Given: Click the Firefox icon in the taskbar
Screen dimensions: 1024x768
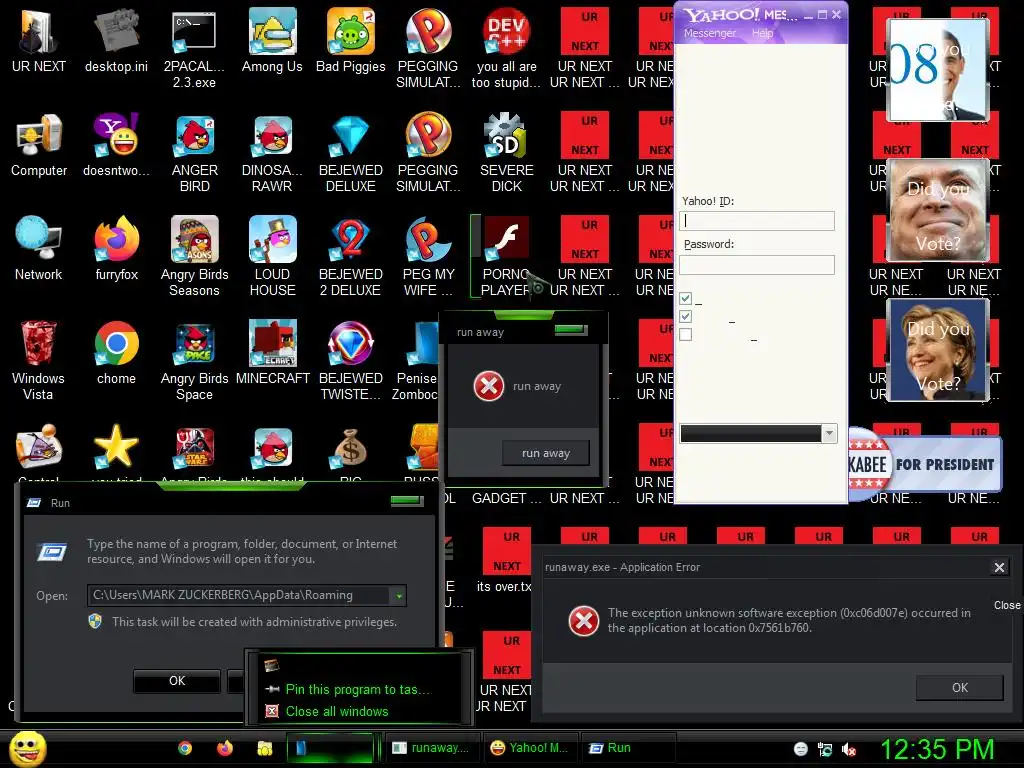Looking at the screenshot, I should [x=225, y=748].
